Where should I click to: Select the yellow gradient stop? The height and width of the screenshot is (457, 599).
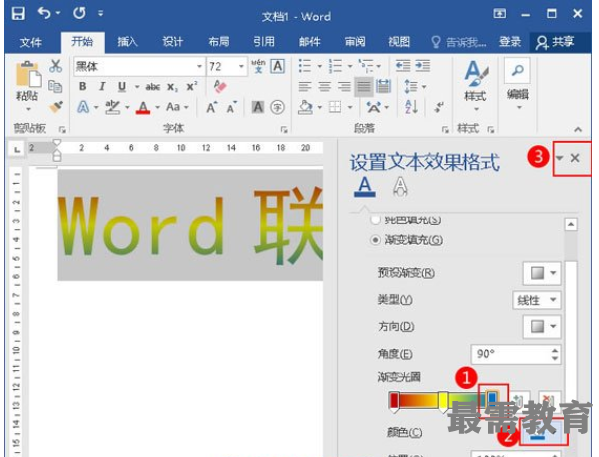click(x=443, y=402)
